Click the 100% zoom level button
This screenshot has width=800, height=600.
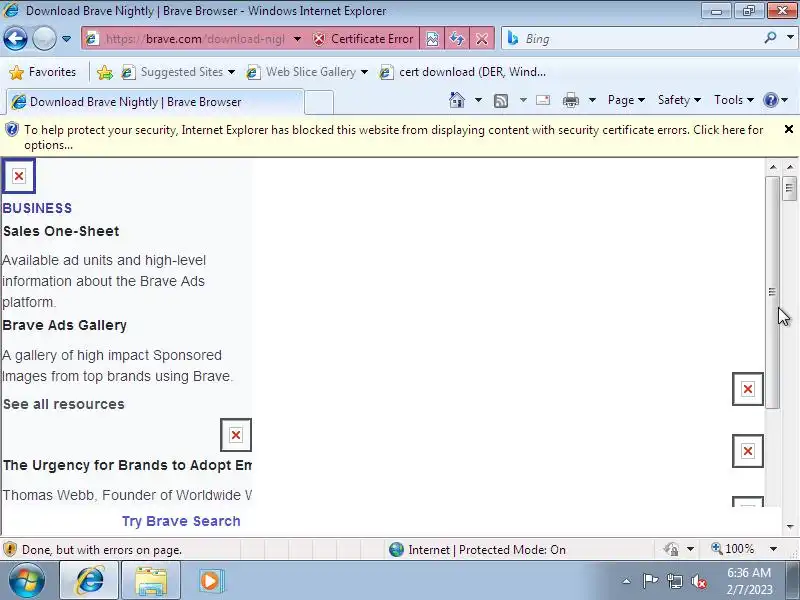(x=733, y=549)
